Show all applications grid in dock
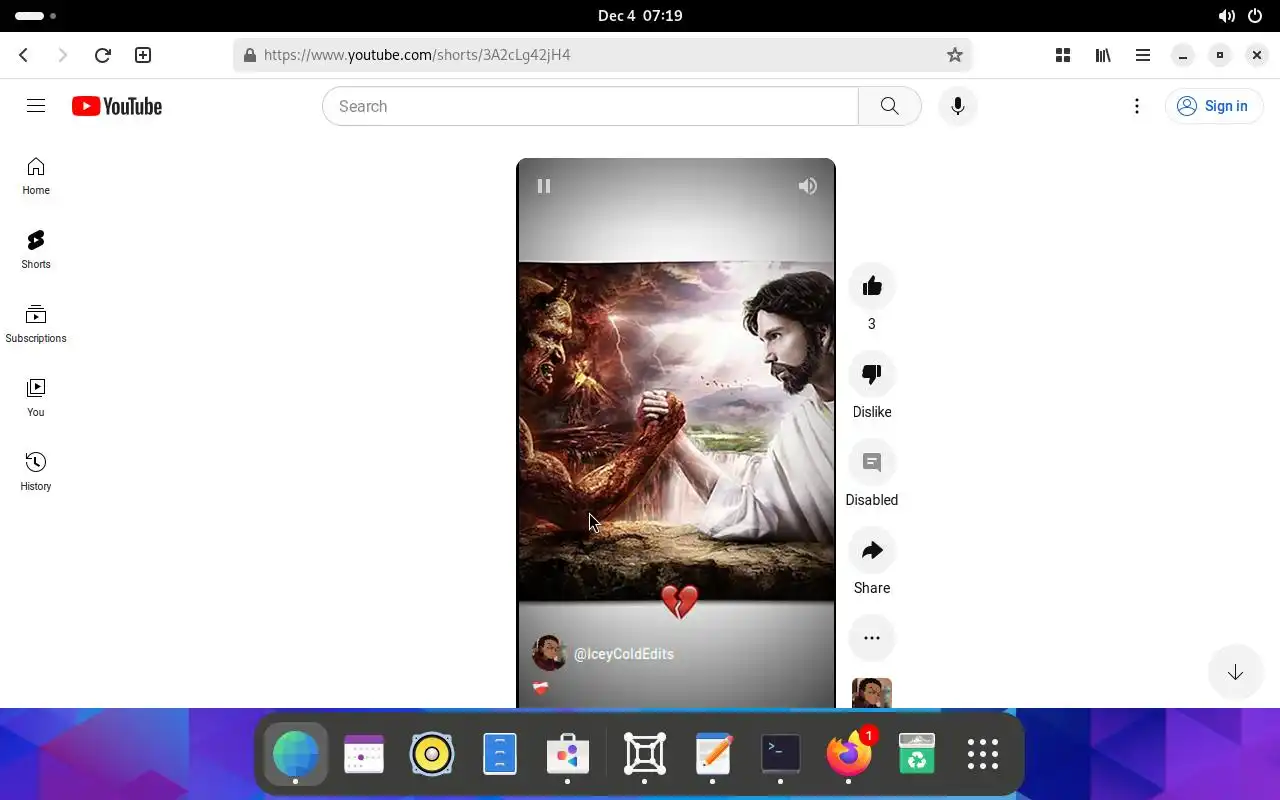 (x=983, y=754)
